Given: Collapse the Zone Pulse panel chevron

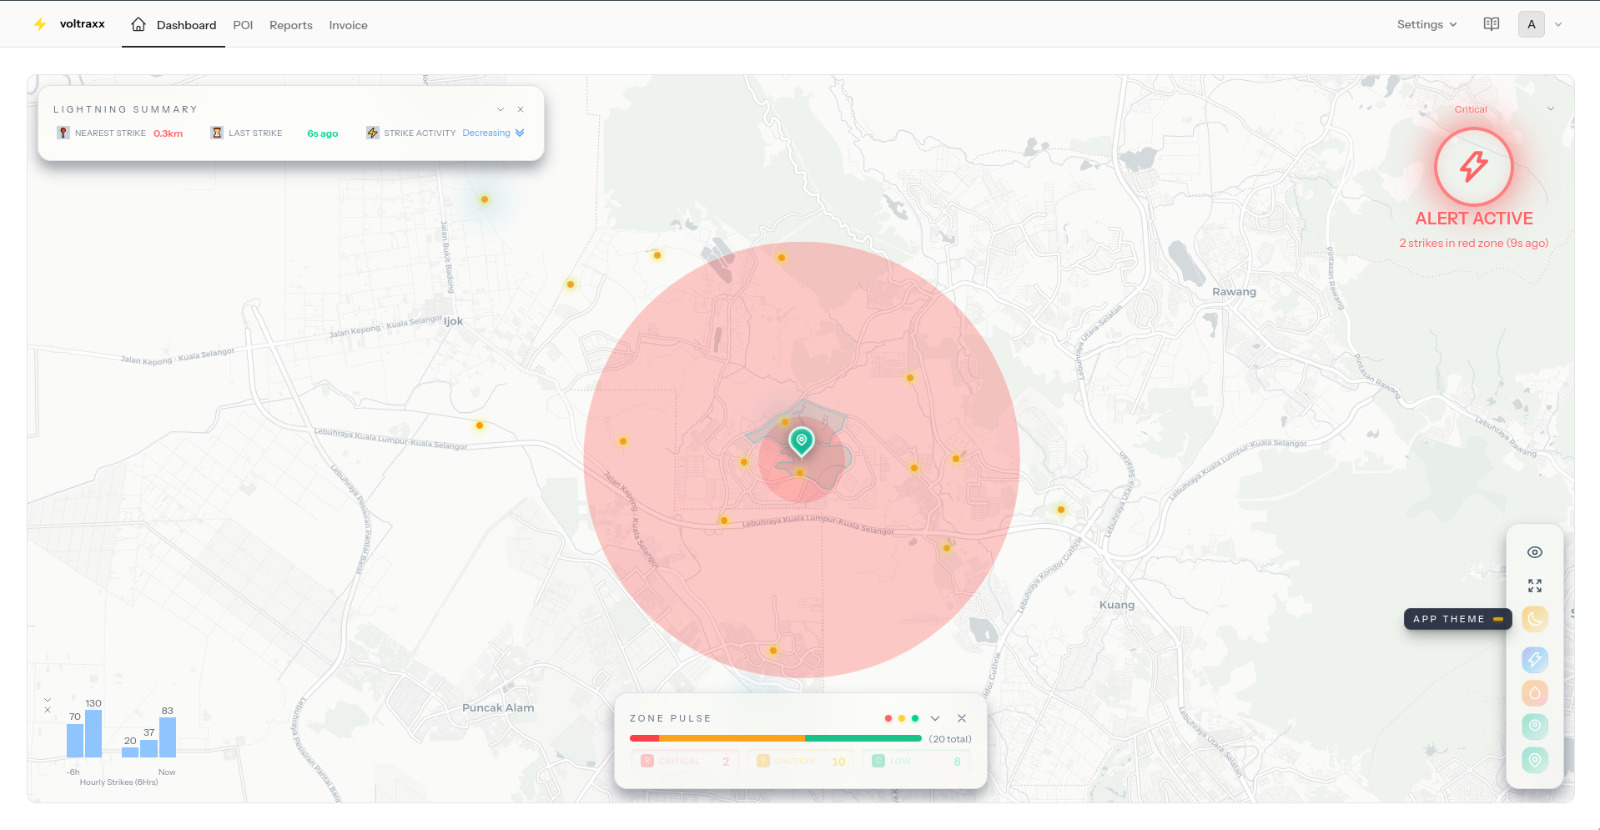Looking at the screenshot, I should click(x=935, y=718).
